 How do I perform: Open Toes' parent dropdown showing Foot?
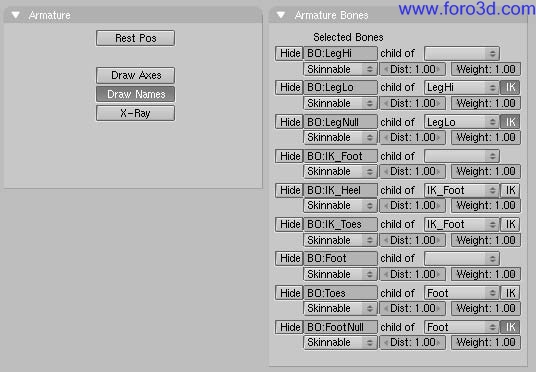click(x=462, y=293)
